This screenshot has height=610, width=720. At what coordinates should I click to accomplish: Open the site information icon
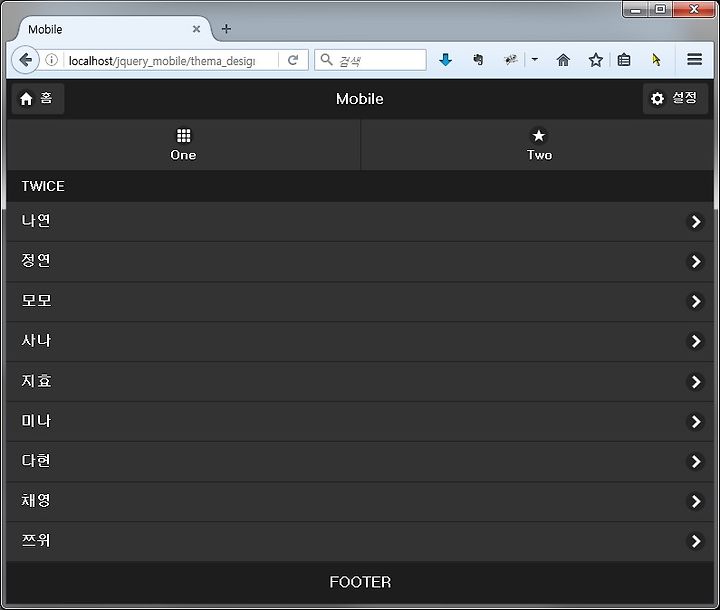pos(51,60)
